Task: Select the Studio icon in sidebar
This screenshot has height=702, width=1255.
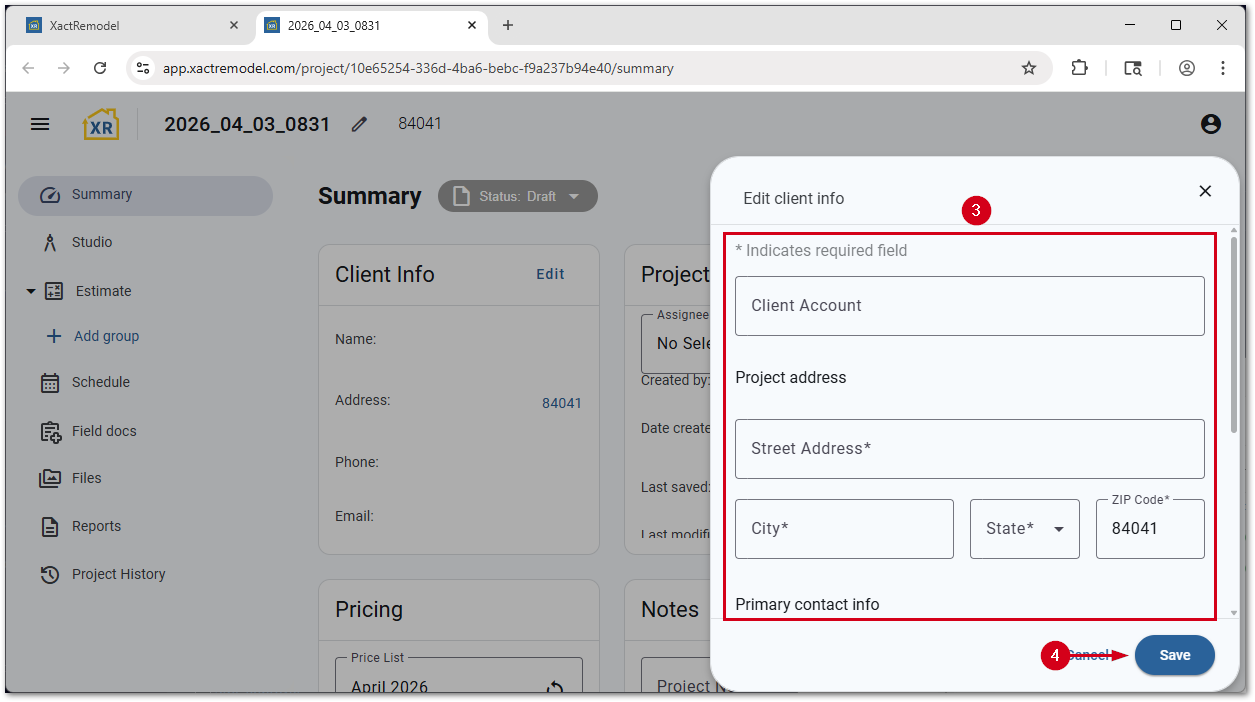Action: [49, 242]
